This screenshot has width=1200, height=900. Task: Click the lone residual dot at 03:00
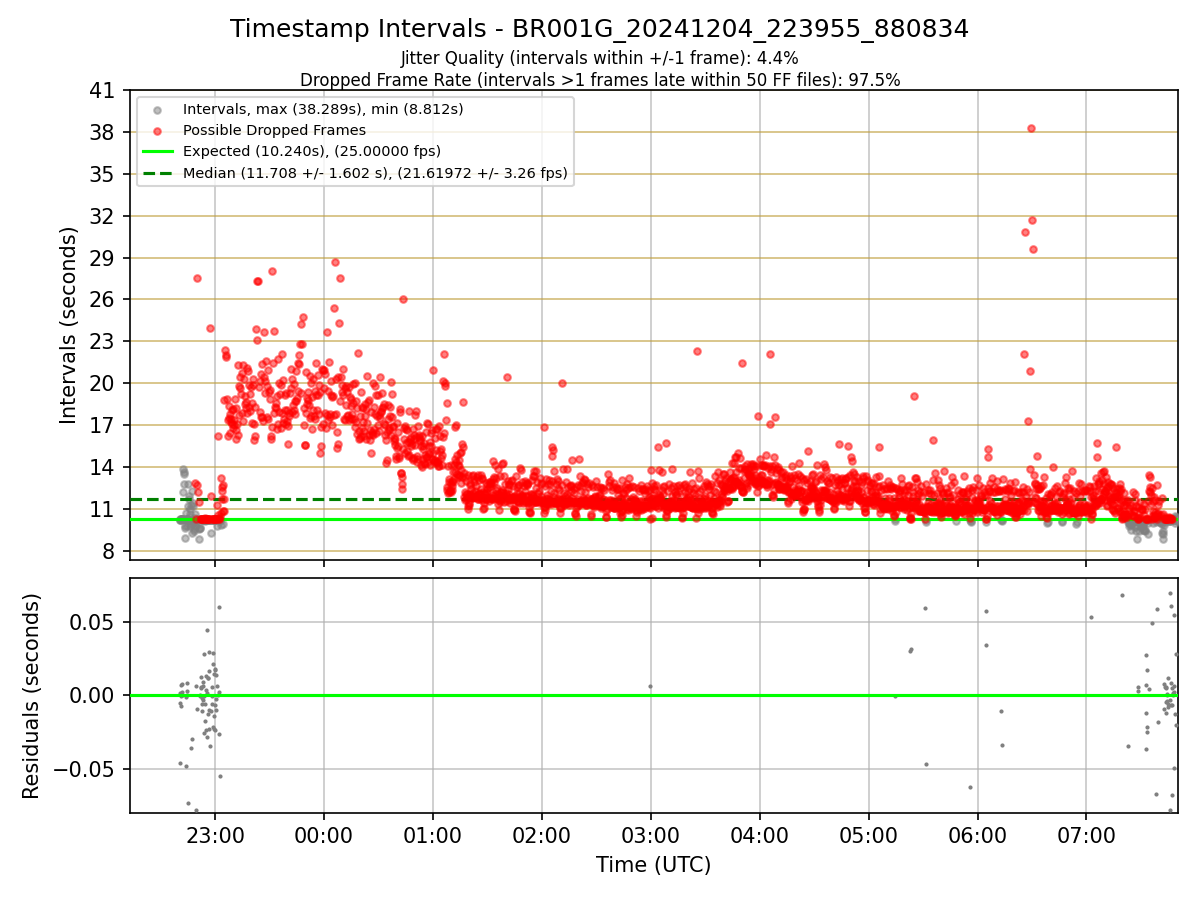(x=650, y=686)
